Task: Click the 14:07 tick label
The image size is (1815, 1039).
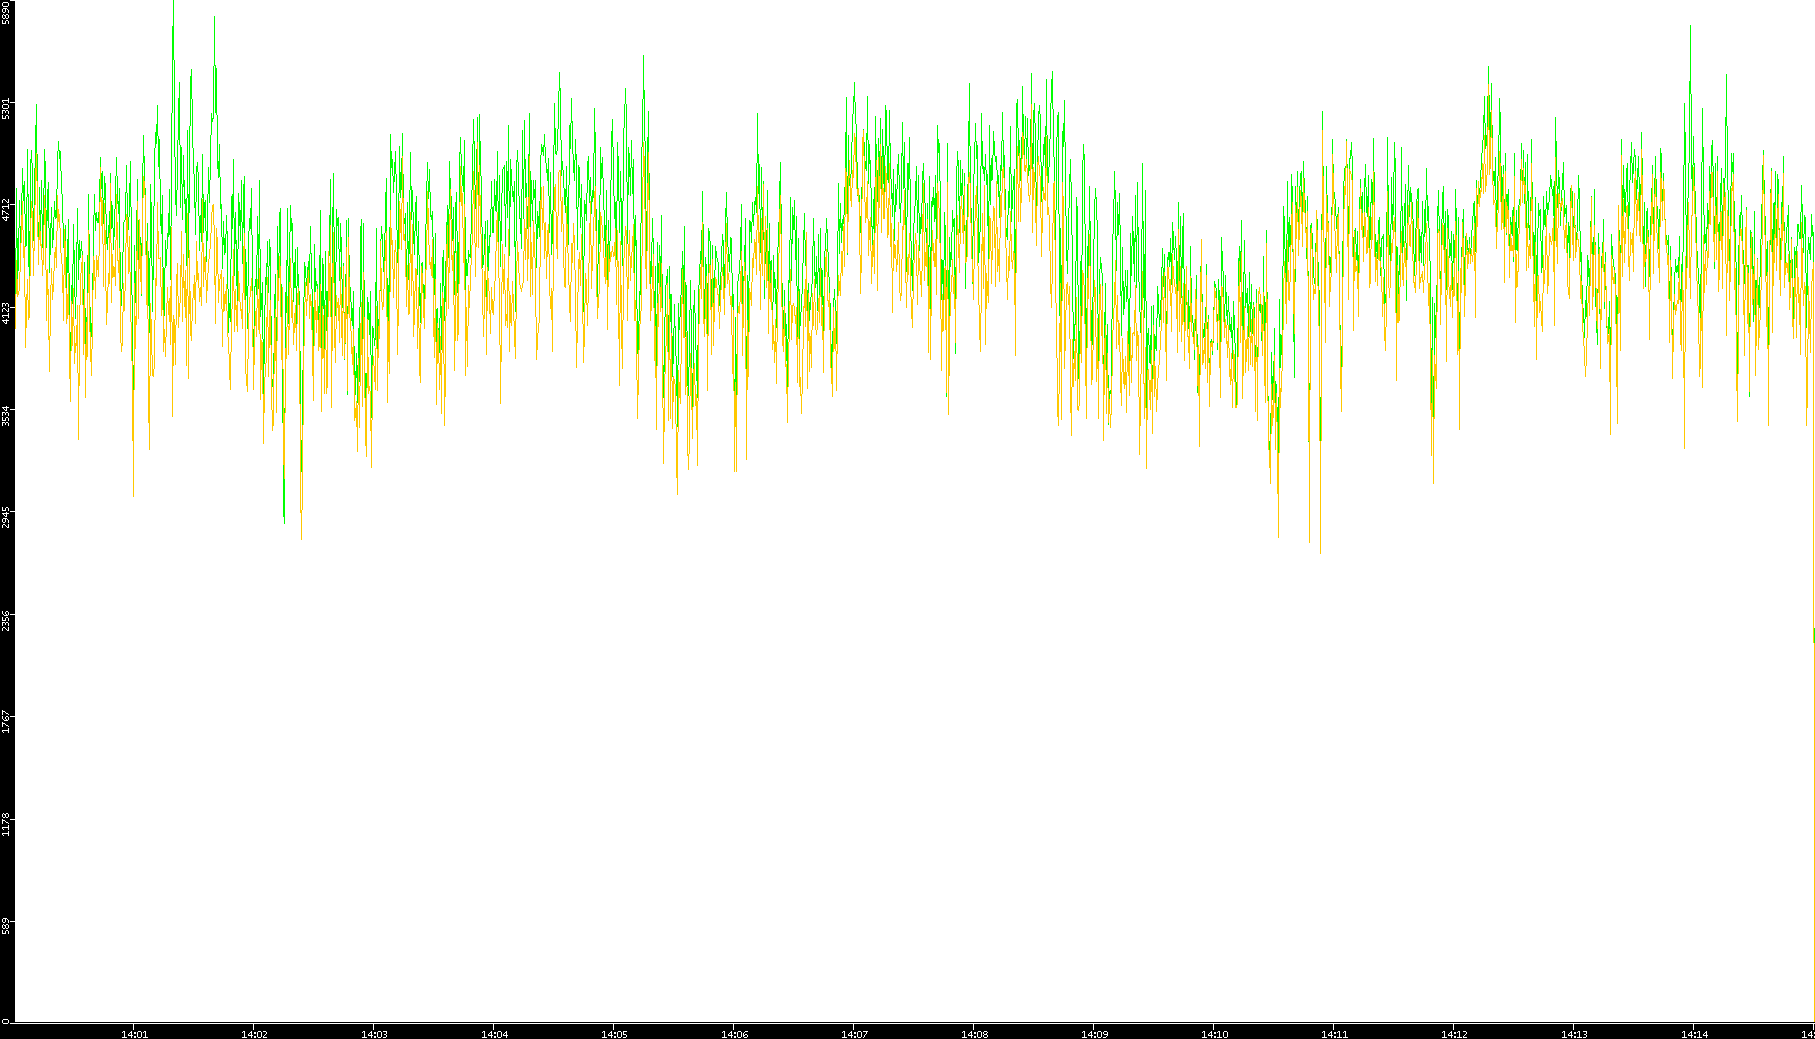Action: pyautogui.click(x=854, y=1034)
